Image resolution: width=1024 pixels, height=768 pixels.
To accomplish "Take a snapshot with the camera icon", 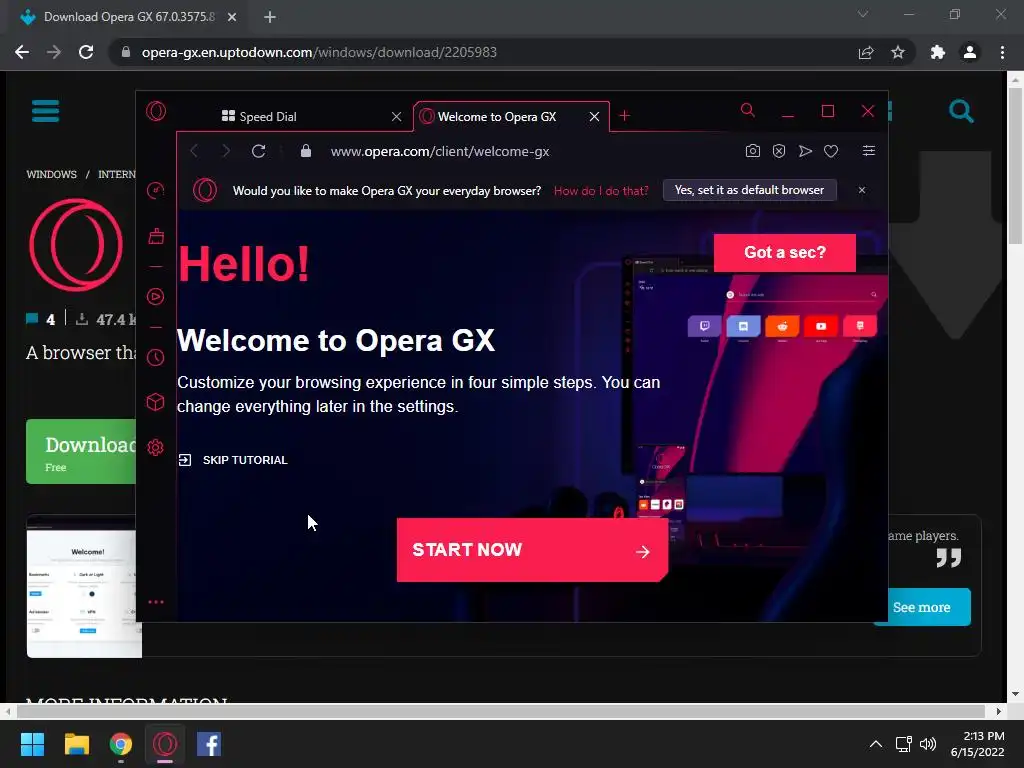I will point(752,152).
